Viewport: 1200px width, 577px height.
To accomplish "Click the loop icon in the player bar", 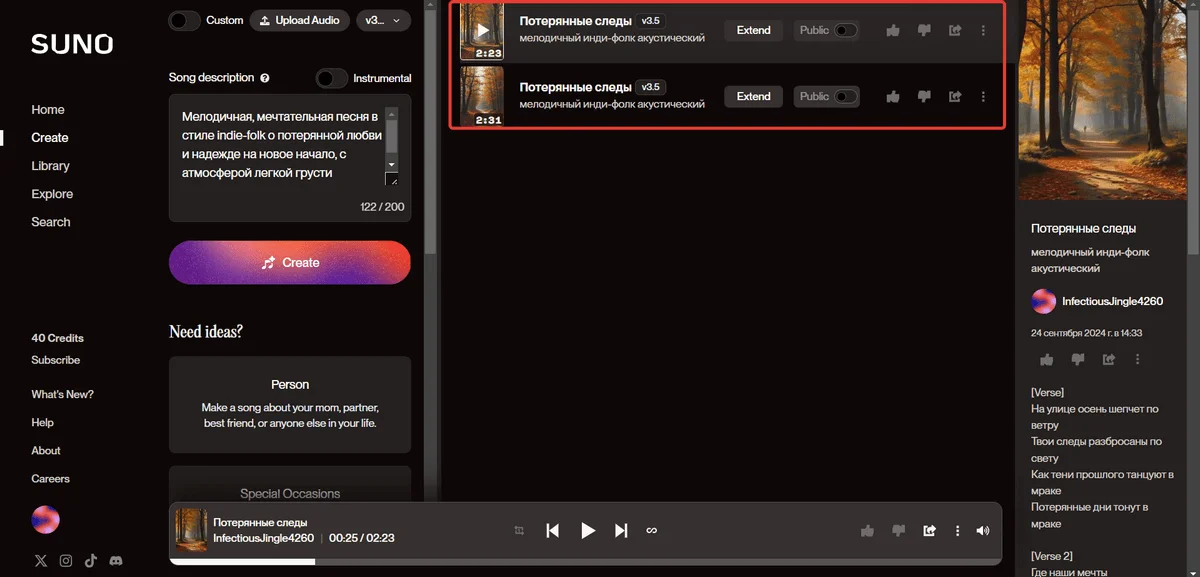I will [x=652, y=531].
